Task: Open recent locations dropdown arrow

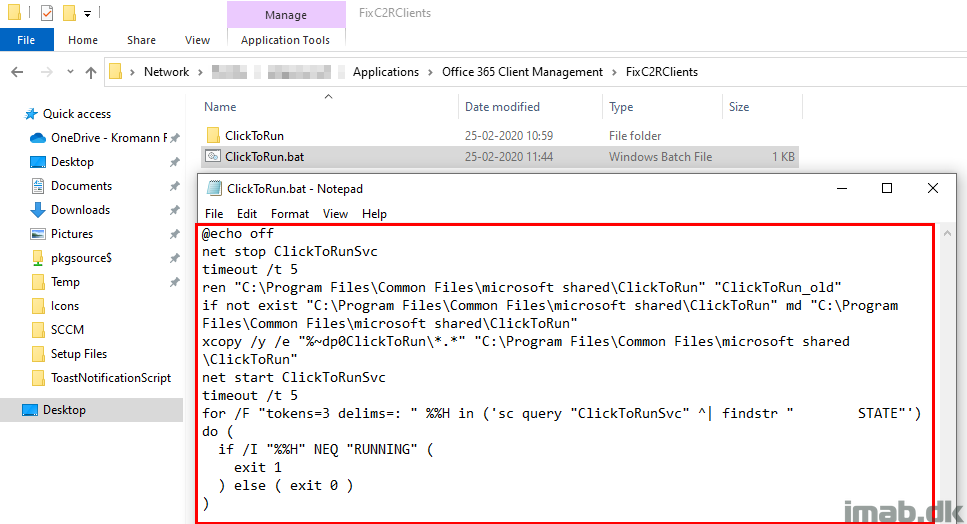Action: (70, 72)
